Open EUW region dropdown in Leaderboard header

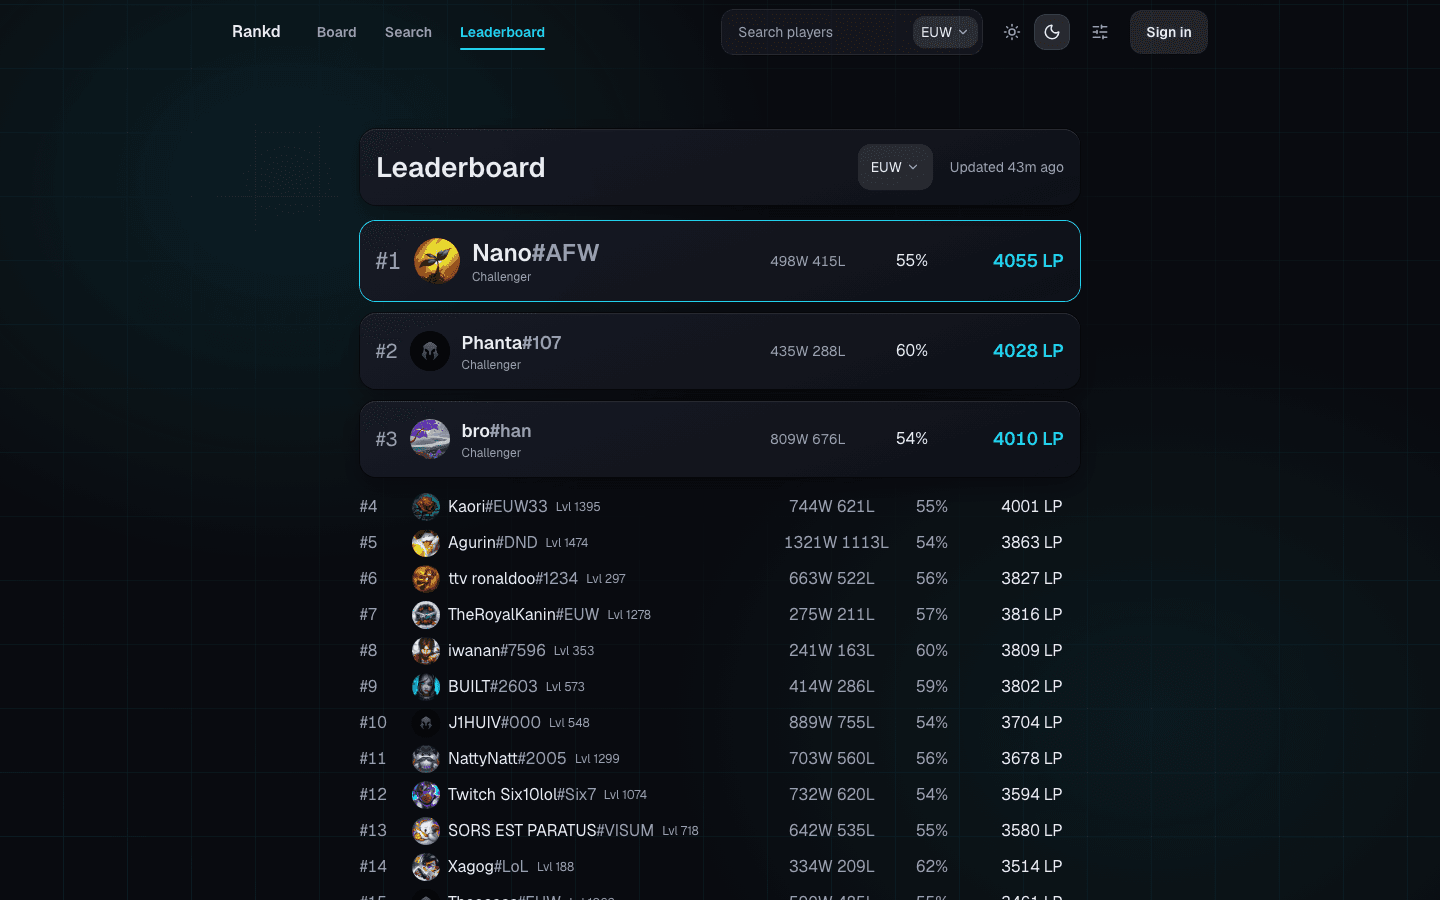(x=895, y=167)
